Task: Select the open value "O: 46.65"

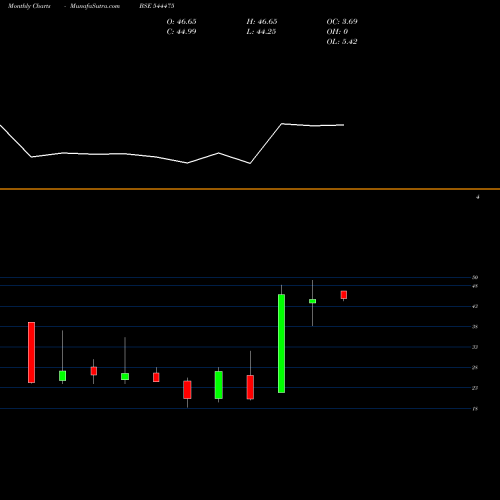Action: coord(181,22)
